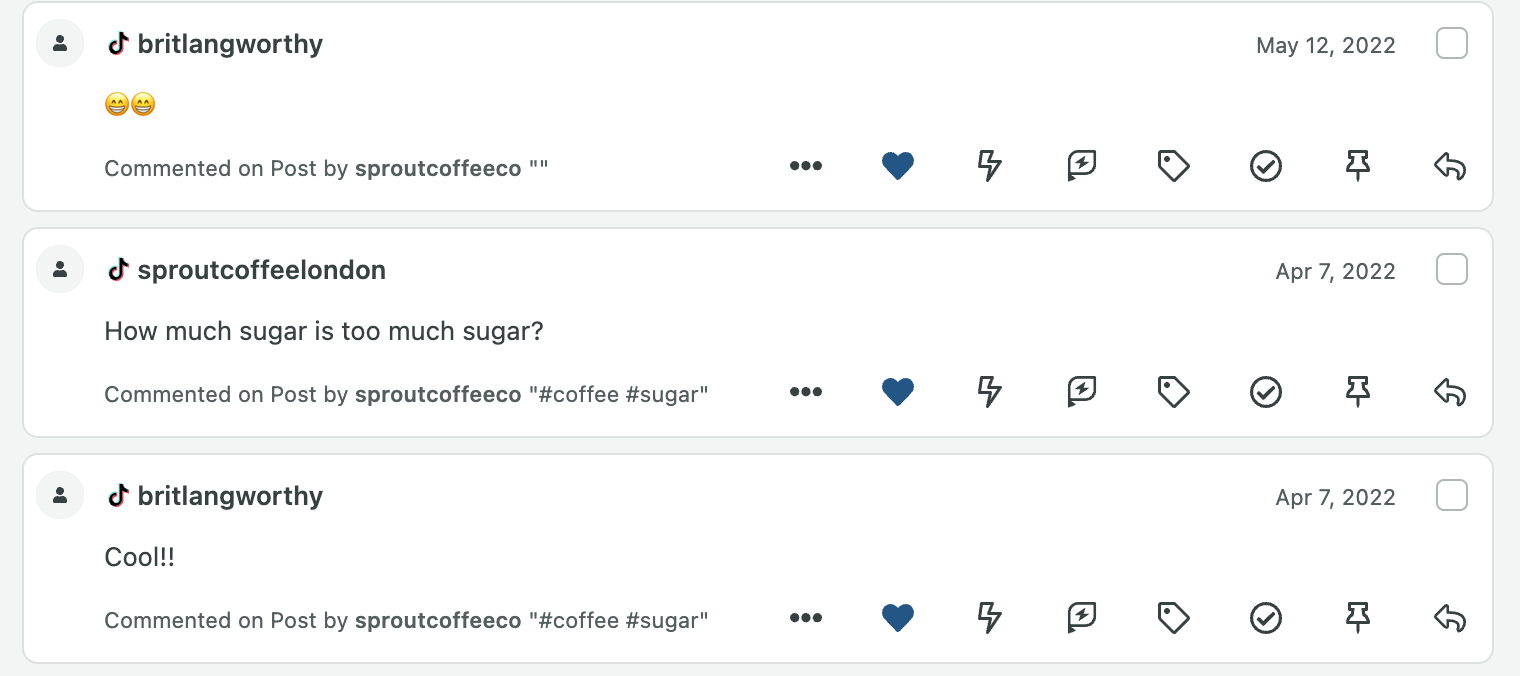Mark the sugar question comment as complete
Image resolution: width=1520 pixels, height=676 pixels.
(x=1266, y=392)
